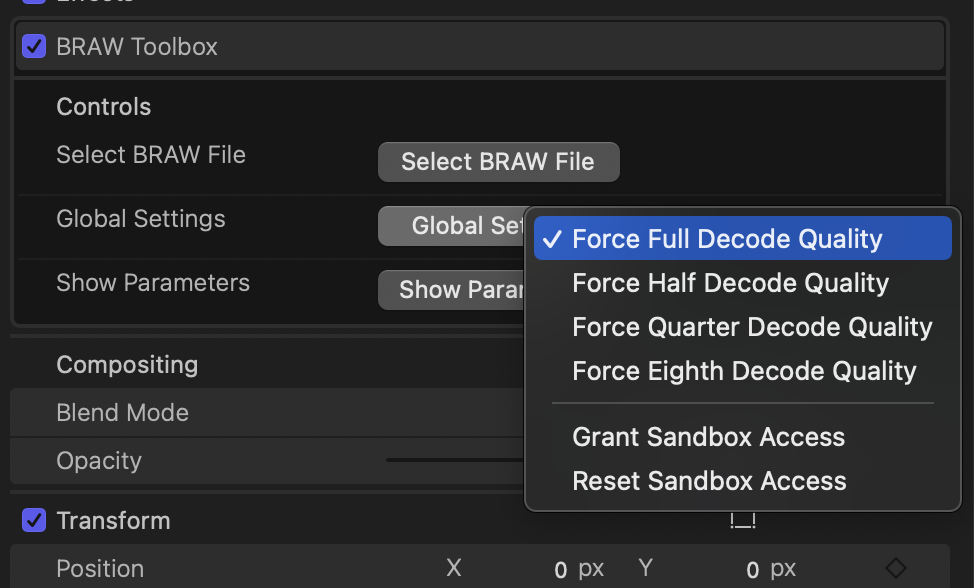Add keyframe with Position diamond icon

[896, 568]
